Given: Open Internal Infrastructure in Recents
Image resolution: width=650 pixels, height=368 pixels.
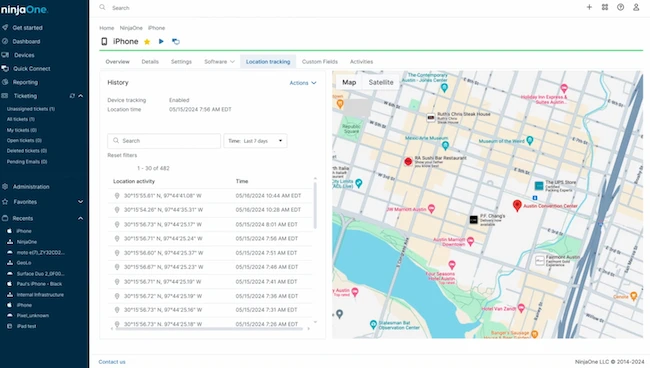Looking at the screenshot, I should pyautogui.click(x=40, y=295).
